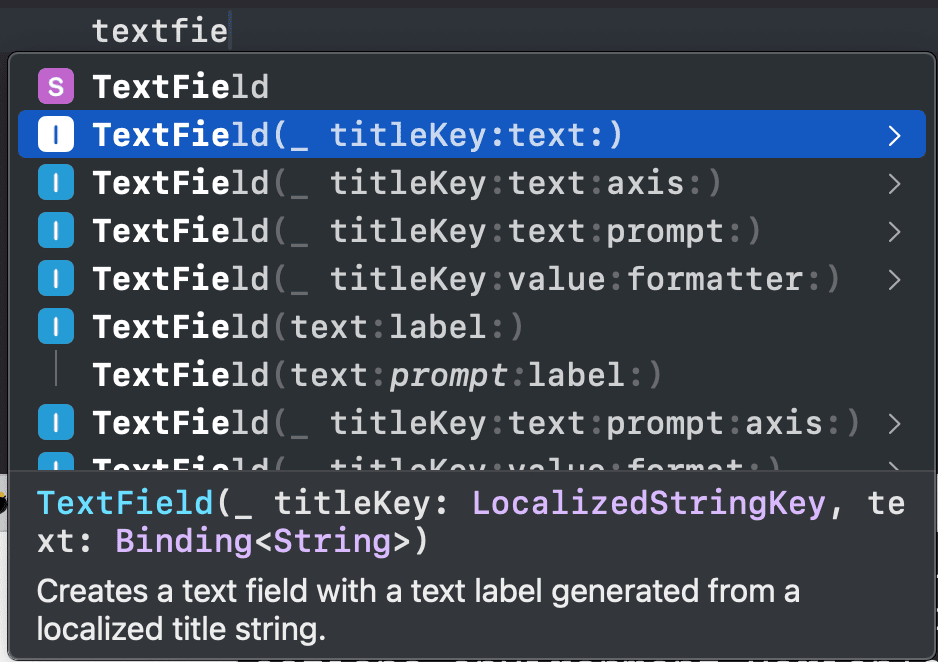This screenshot has height=662, width=938.
Task: Click the initializer icon for titleKey:text:prompt:axis:
Action: [56, 423]
